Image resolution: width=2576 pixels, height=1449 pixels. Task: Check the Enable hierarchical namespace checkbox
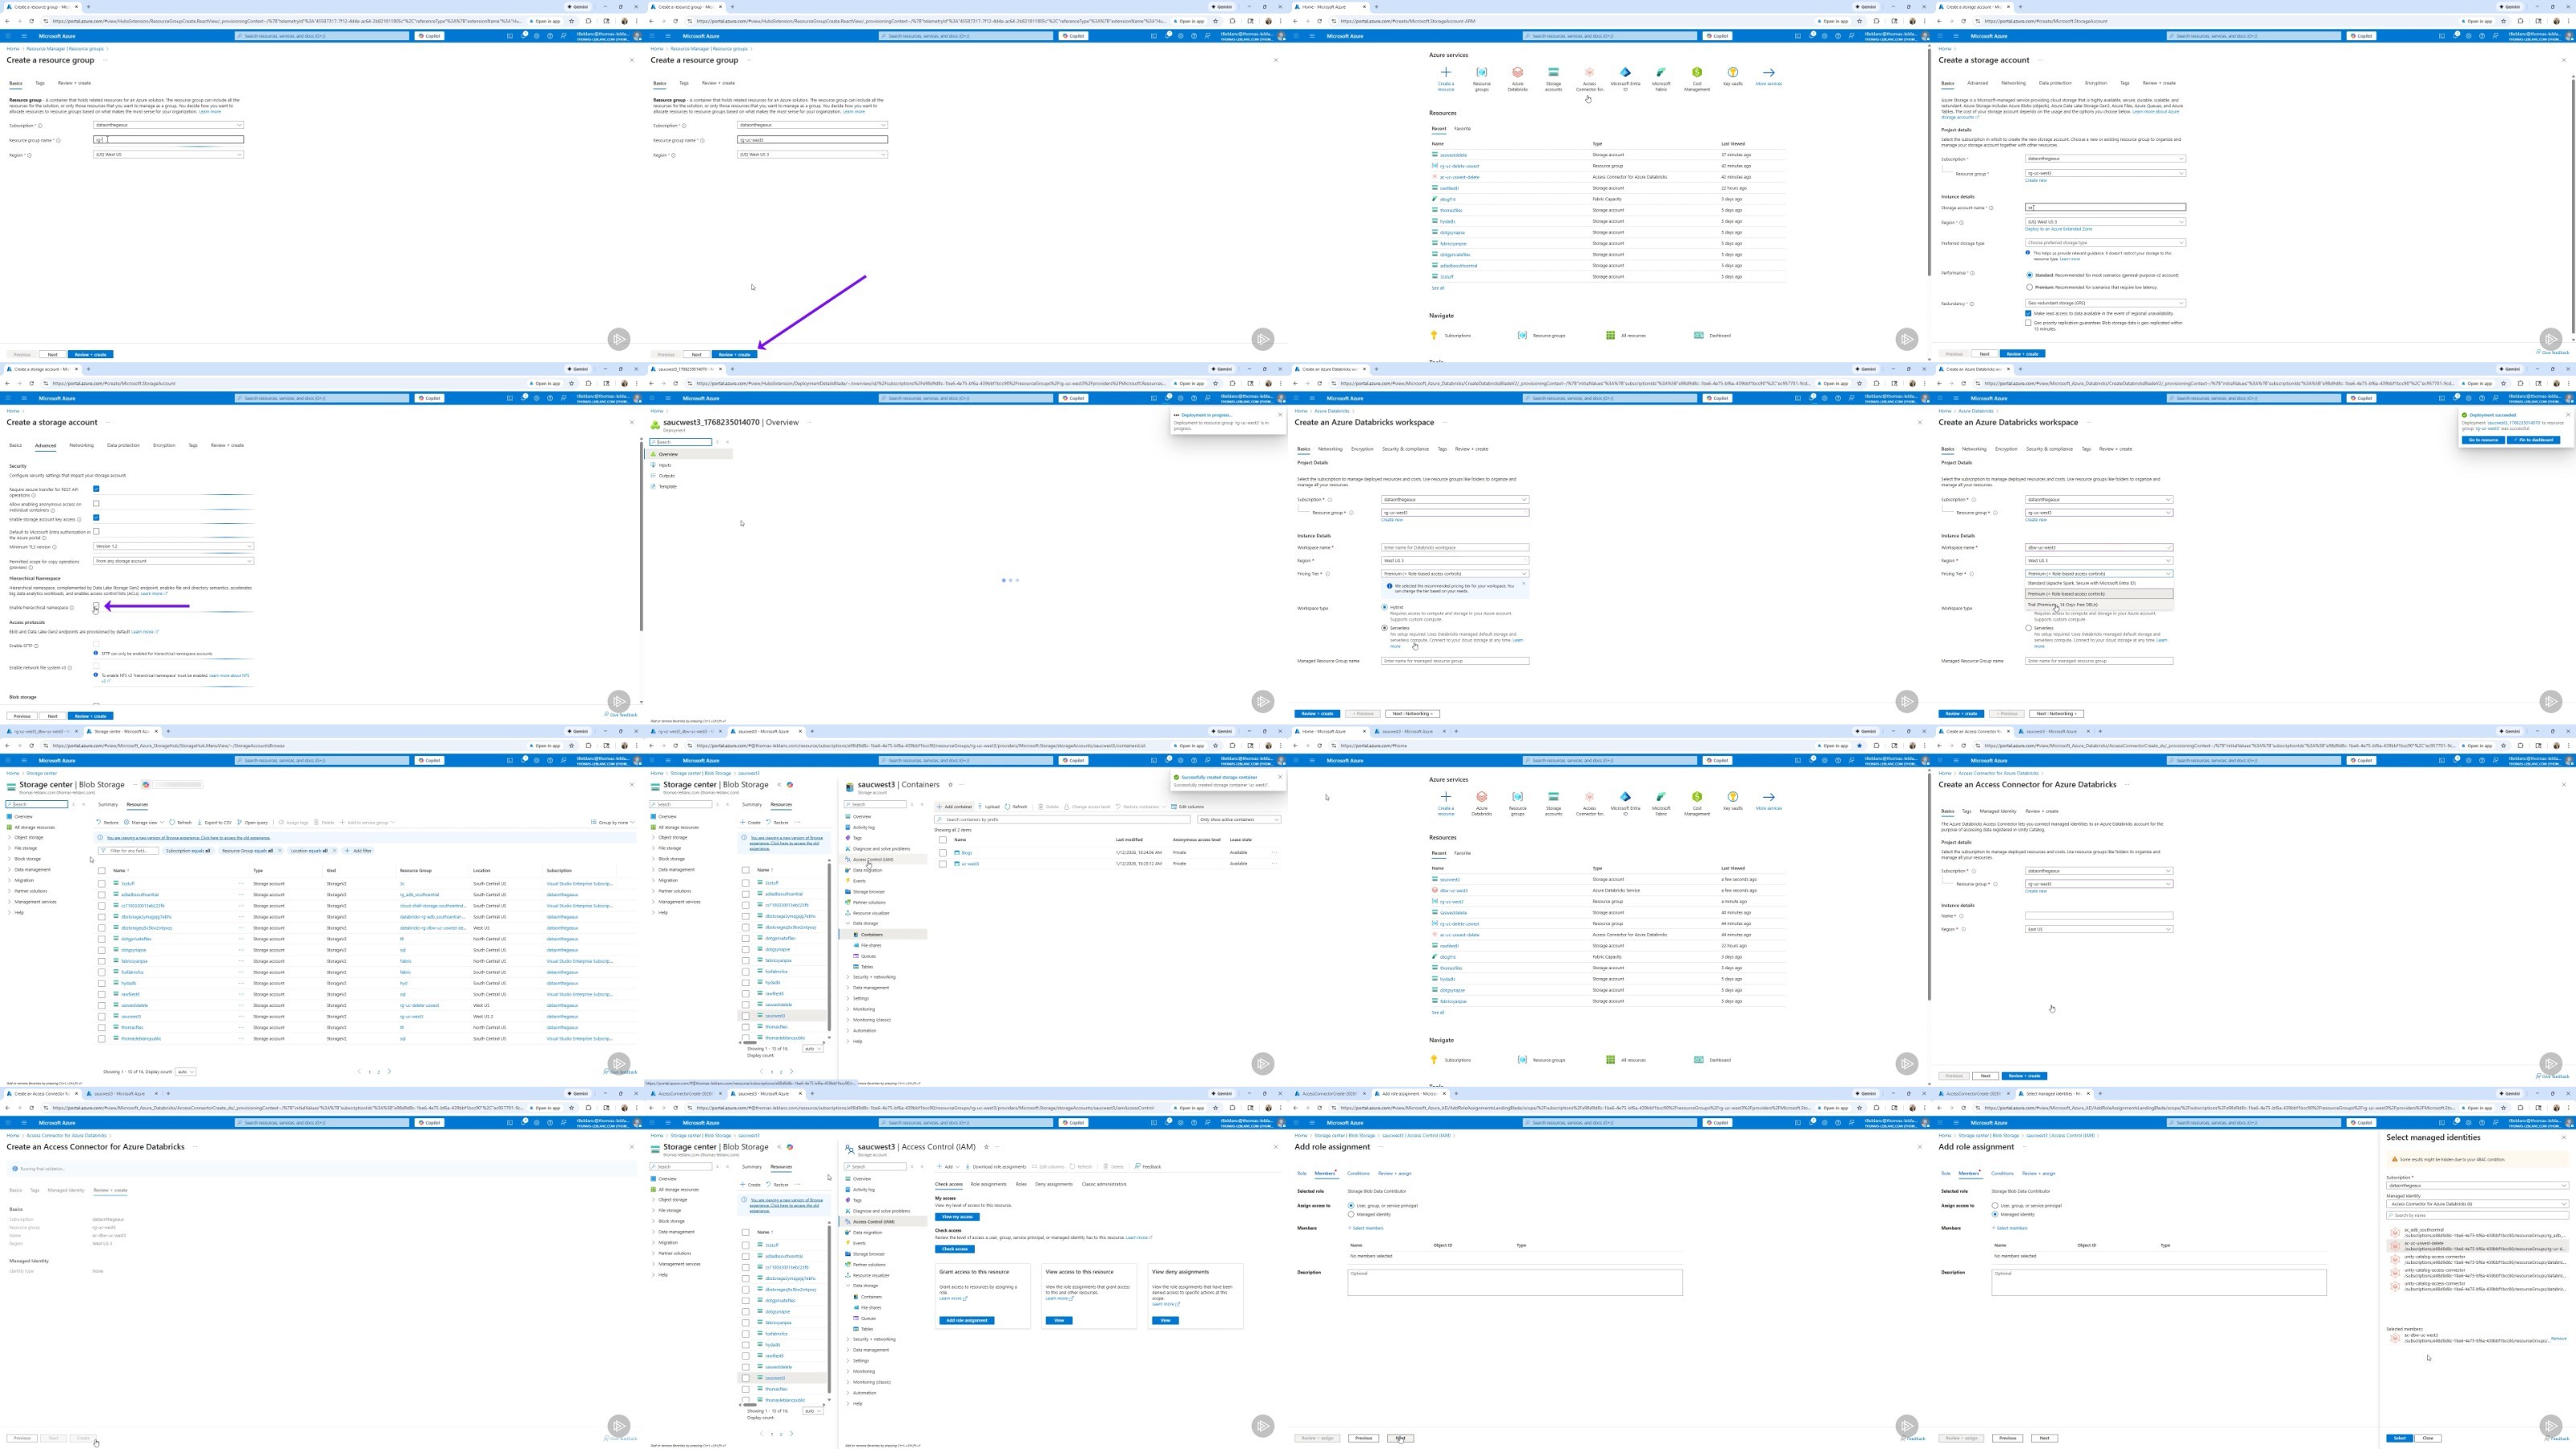(x=96, y=607)
